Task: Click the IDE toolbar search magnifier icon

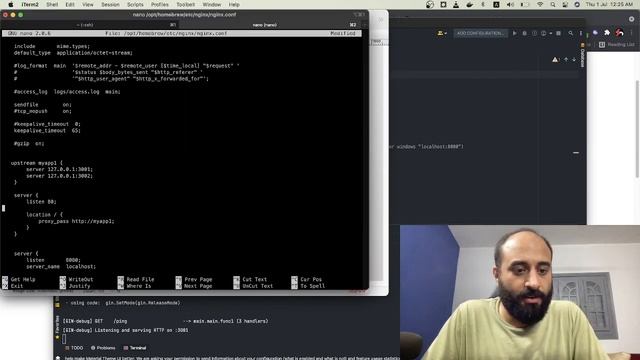Action: coord(571,33)
